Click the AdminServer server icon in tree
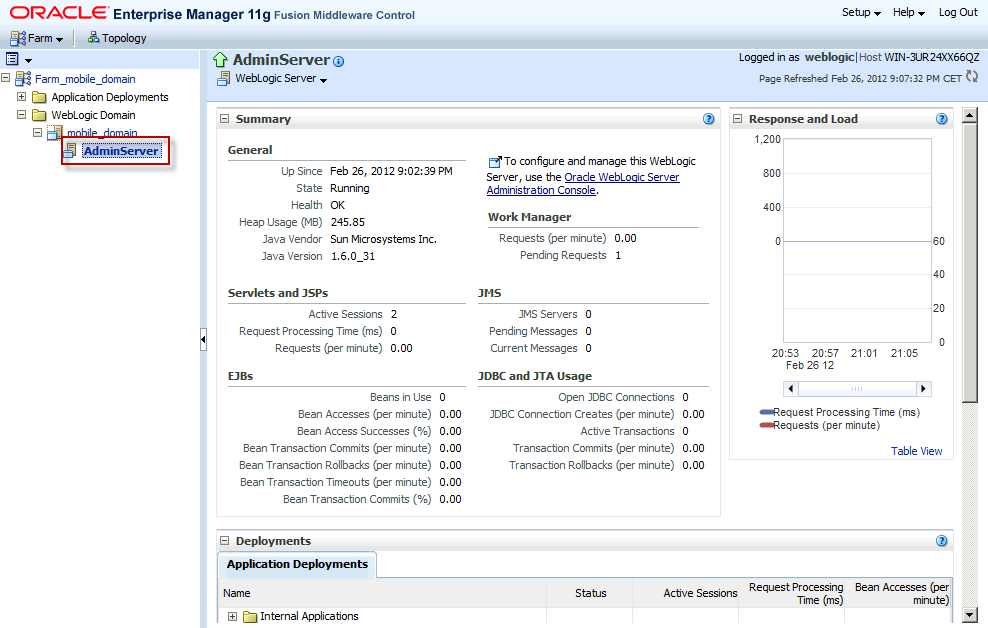 tap(71, 151)
